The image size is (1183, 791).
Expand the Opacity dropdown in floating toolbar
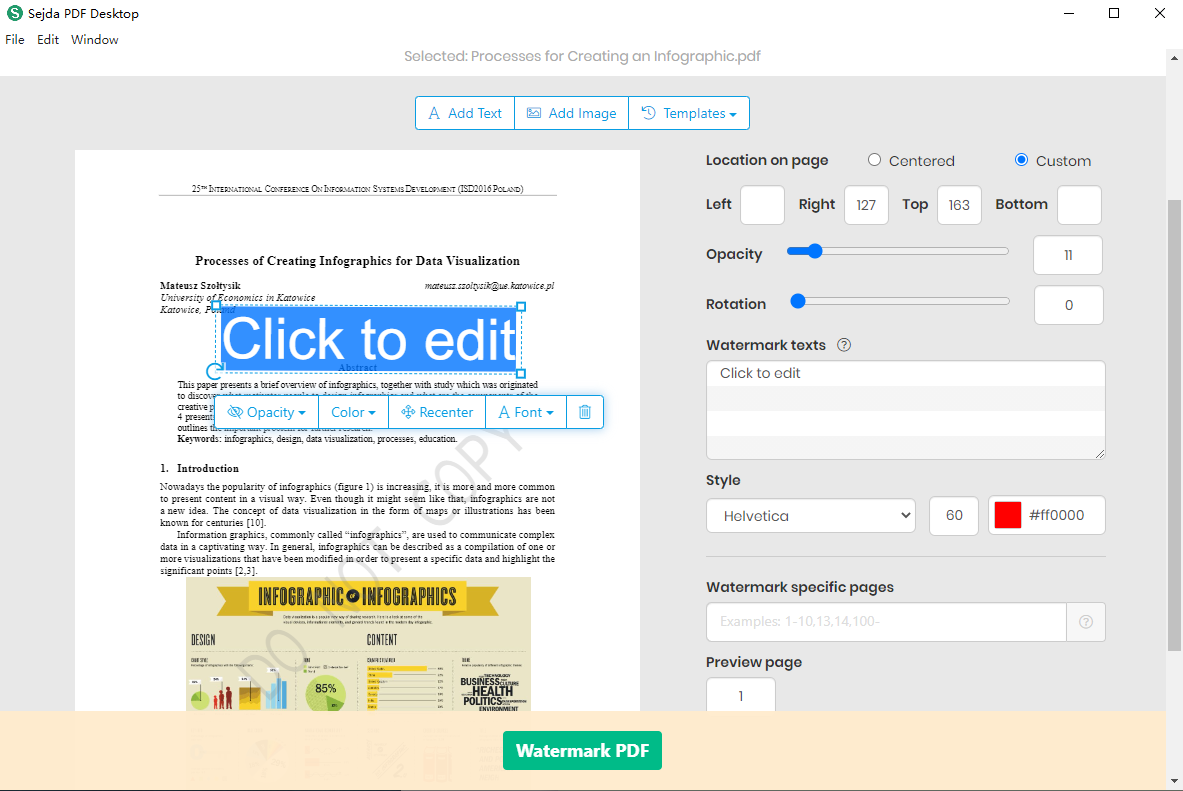click(267, 412)
